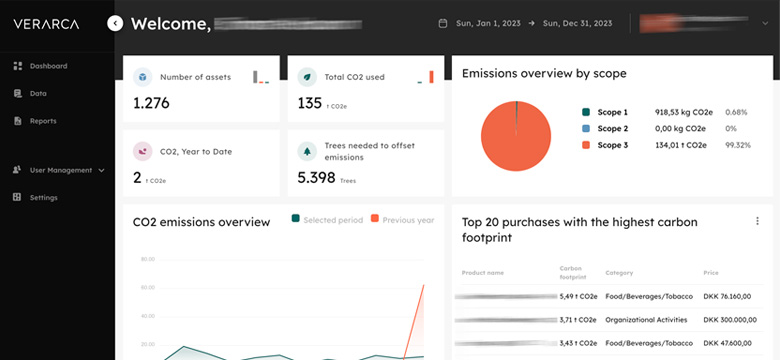The image size is (780, 360).
Task: Open the account dropdown arrow in header
Action: (x=765, y=23)
